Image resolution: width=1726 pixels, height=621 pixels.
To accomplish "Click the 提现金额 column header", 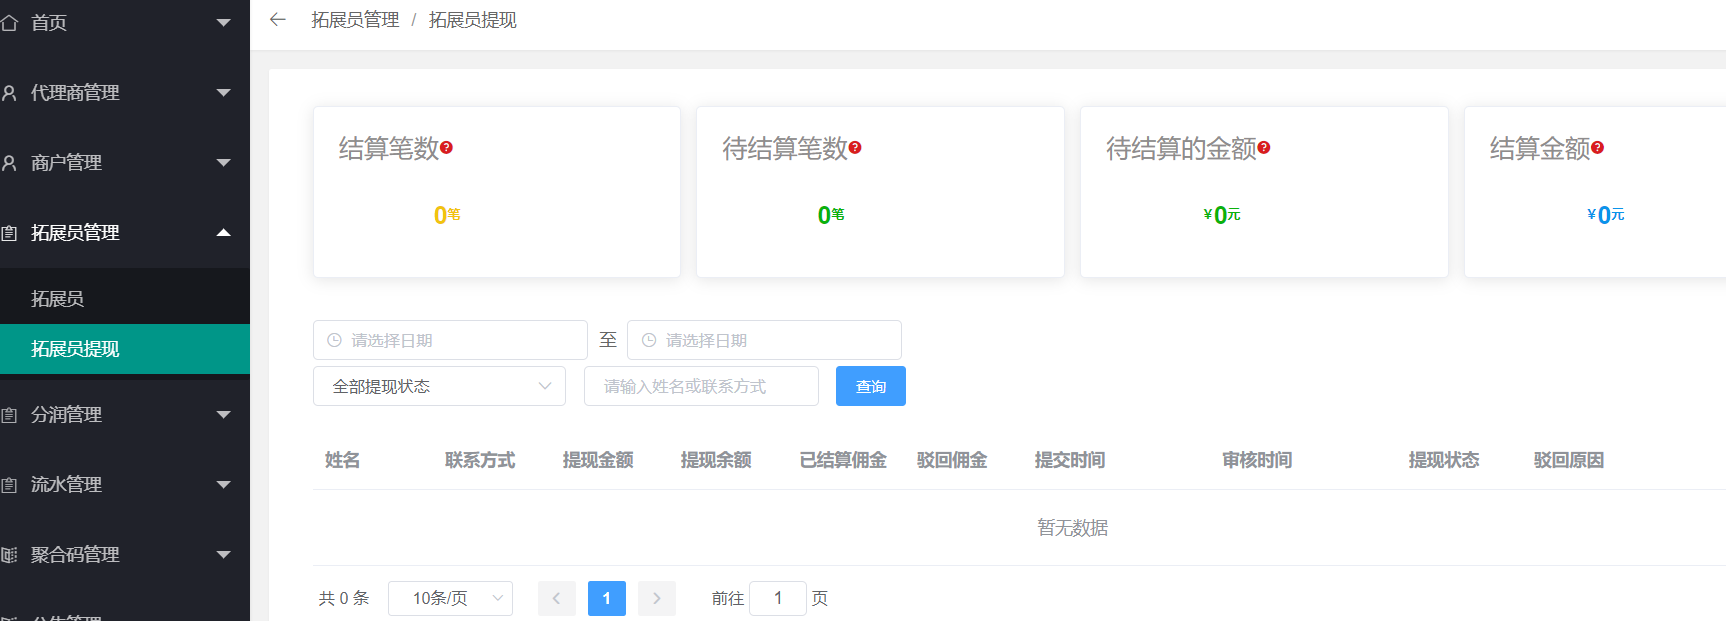I will 598,460.
